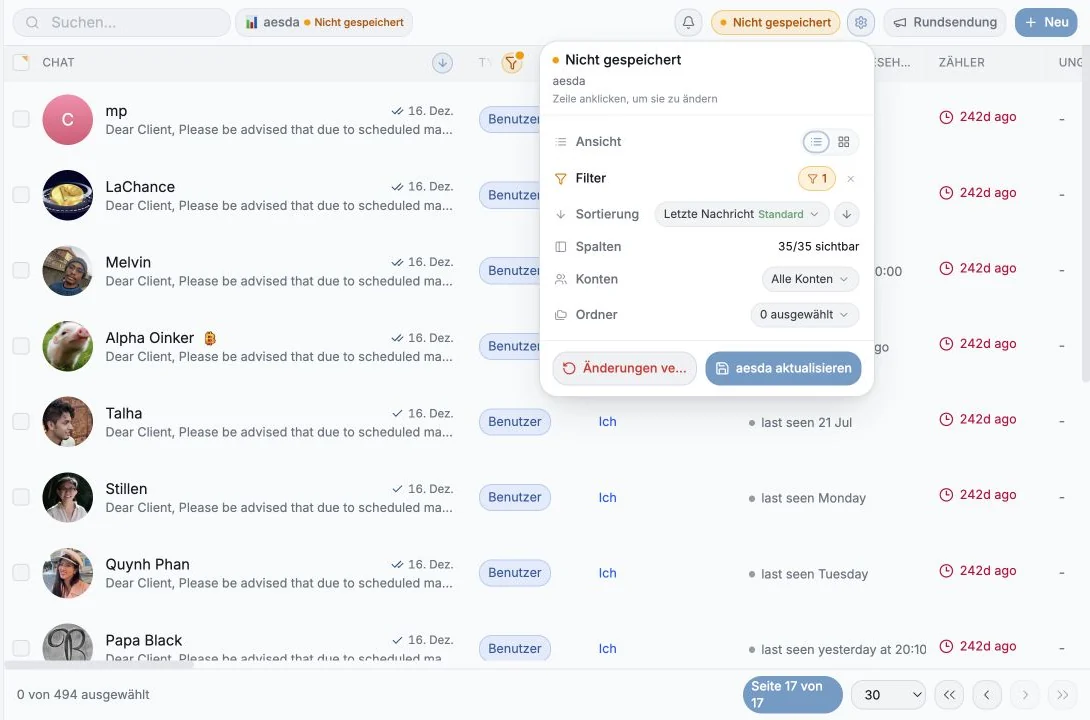Click the last page double arrow
The image size is (1090, 720).
pyautogui.click(x=1062, y=694)
